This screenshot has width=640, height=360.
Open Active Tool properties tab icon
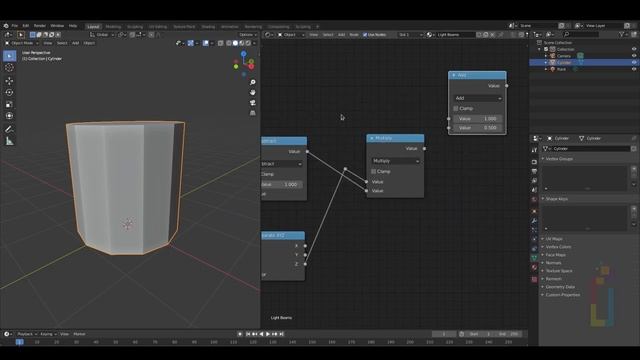coord(534,150)
